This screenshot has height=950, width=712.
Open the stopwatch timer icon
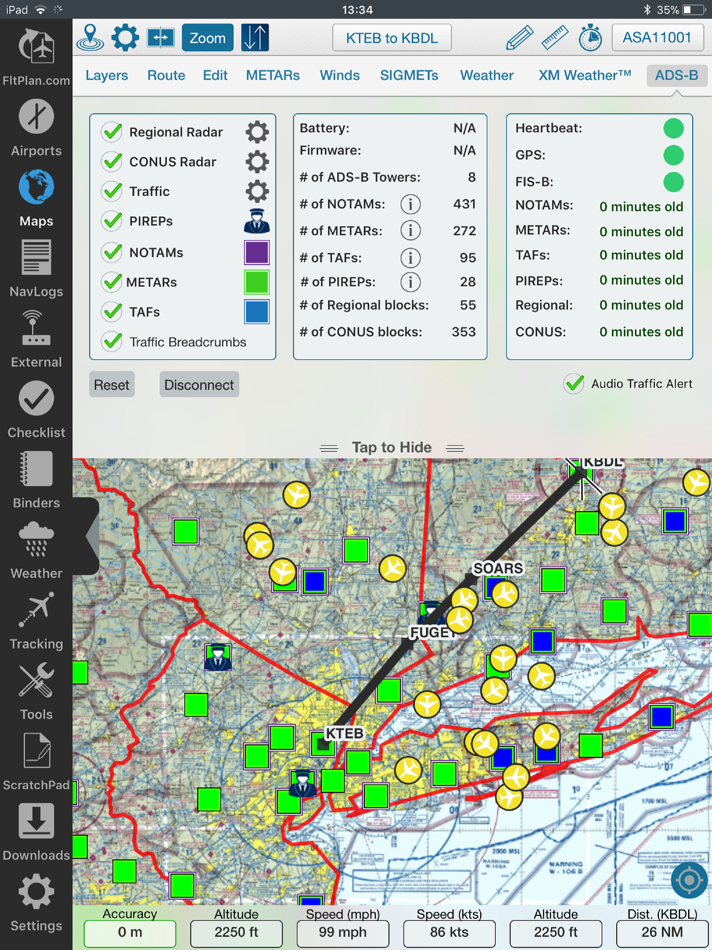(590, 38)
